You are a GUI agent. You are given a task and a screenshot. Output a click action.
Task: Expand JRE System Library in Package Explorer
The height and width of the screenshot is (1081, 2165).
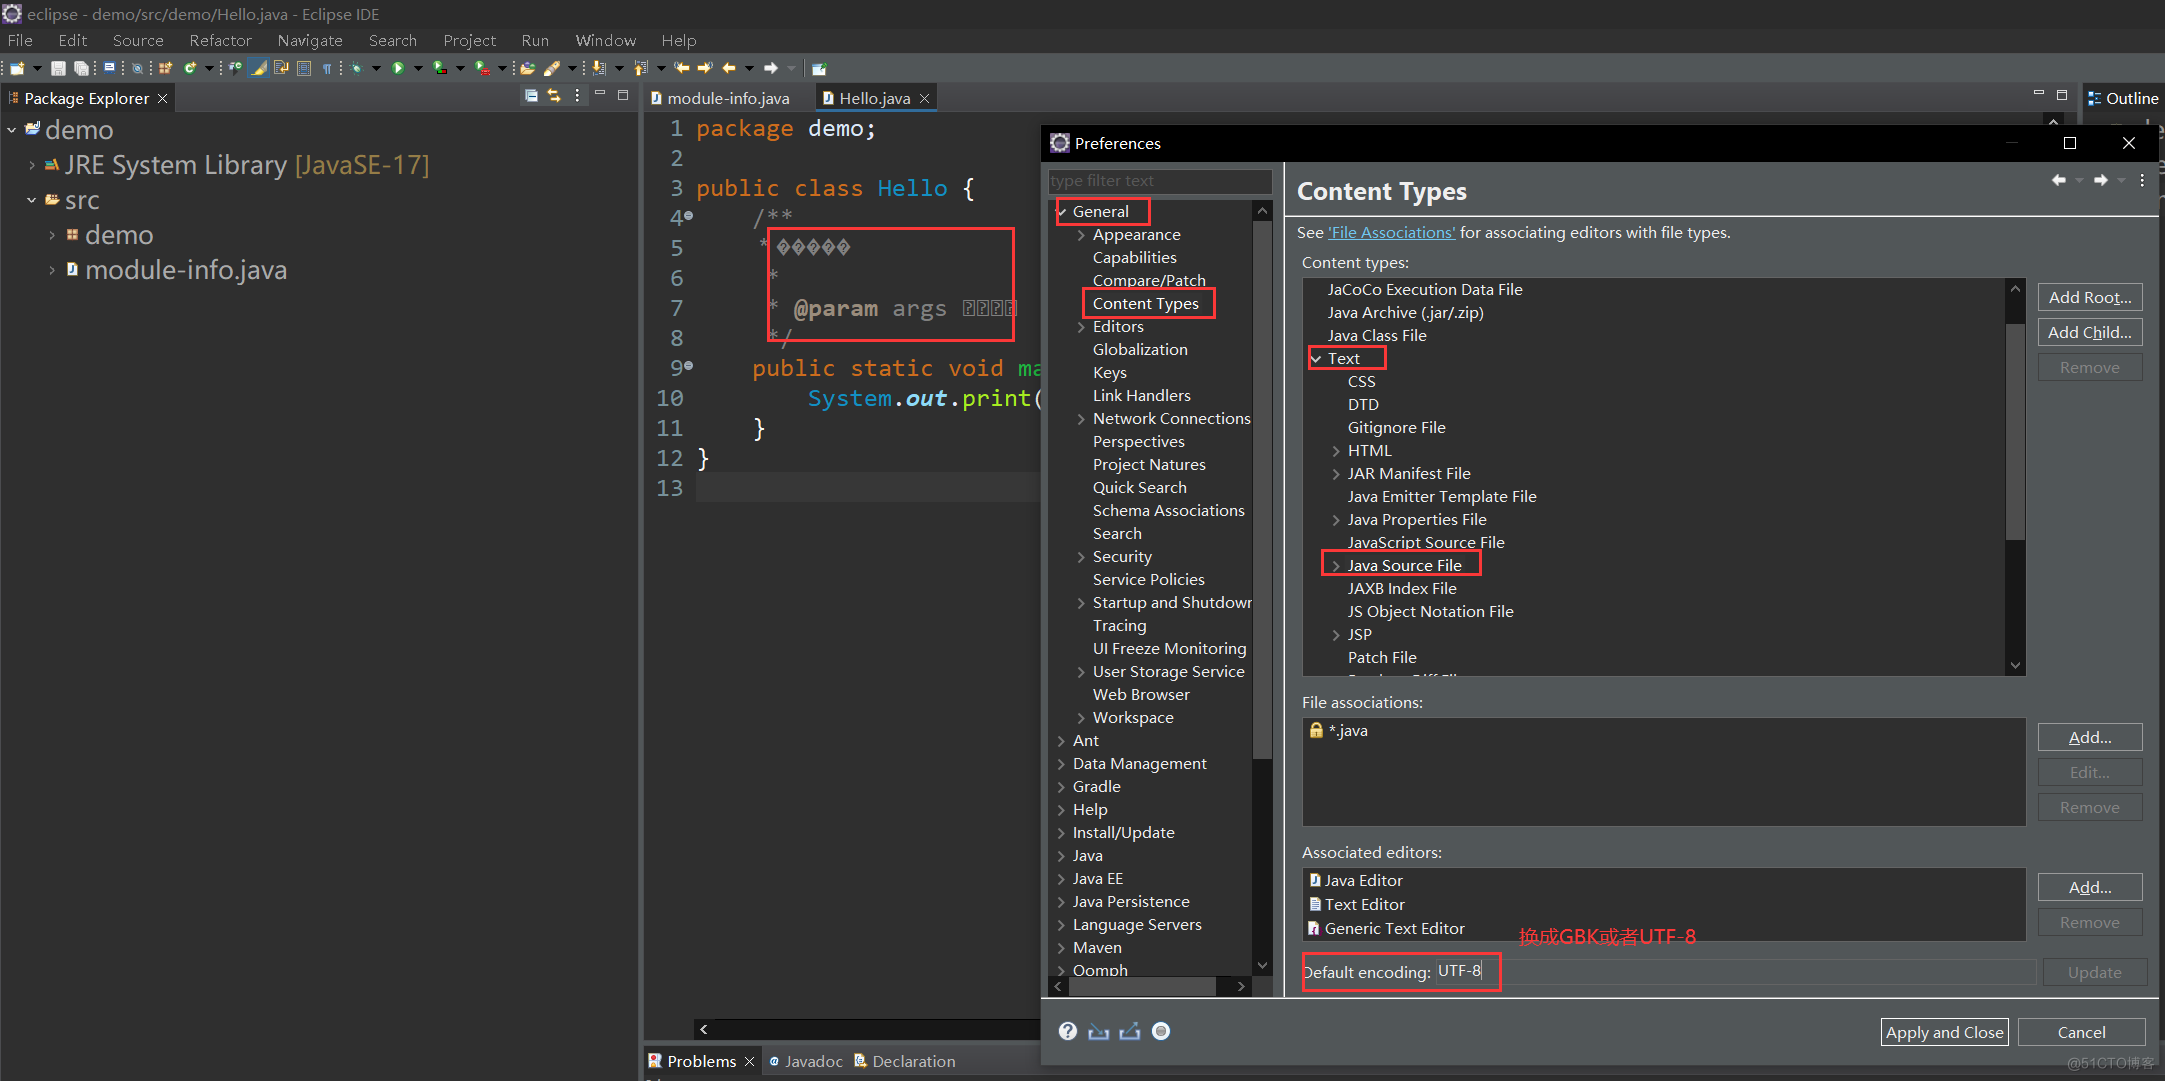32,165
